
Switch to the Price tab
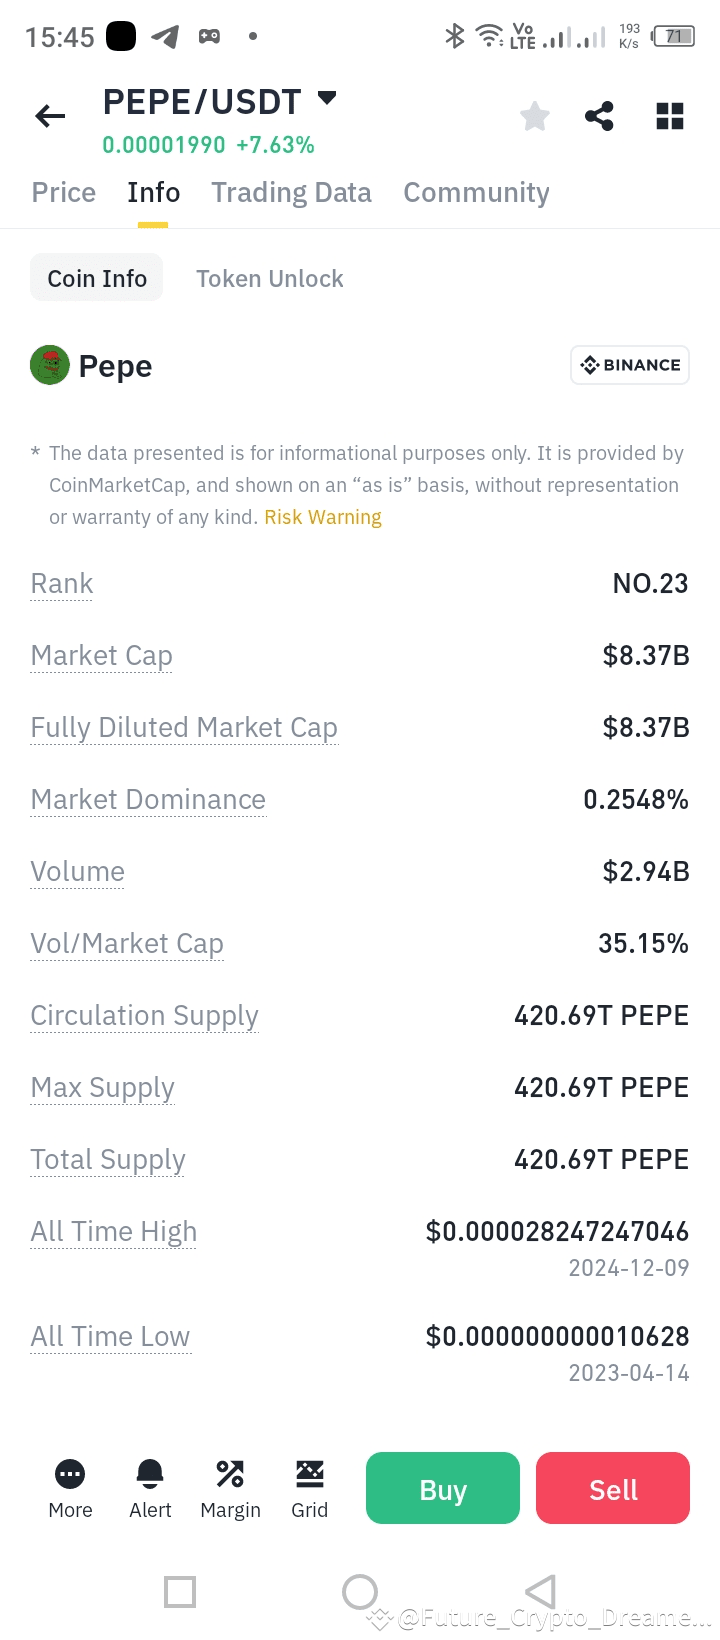64,192
